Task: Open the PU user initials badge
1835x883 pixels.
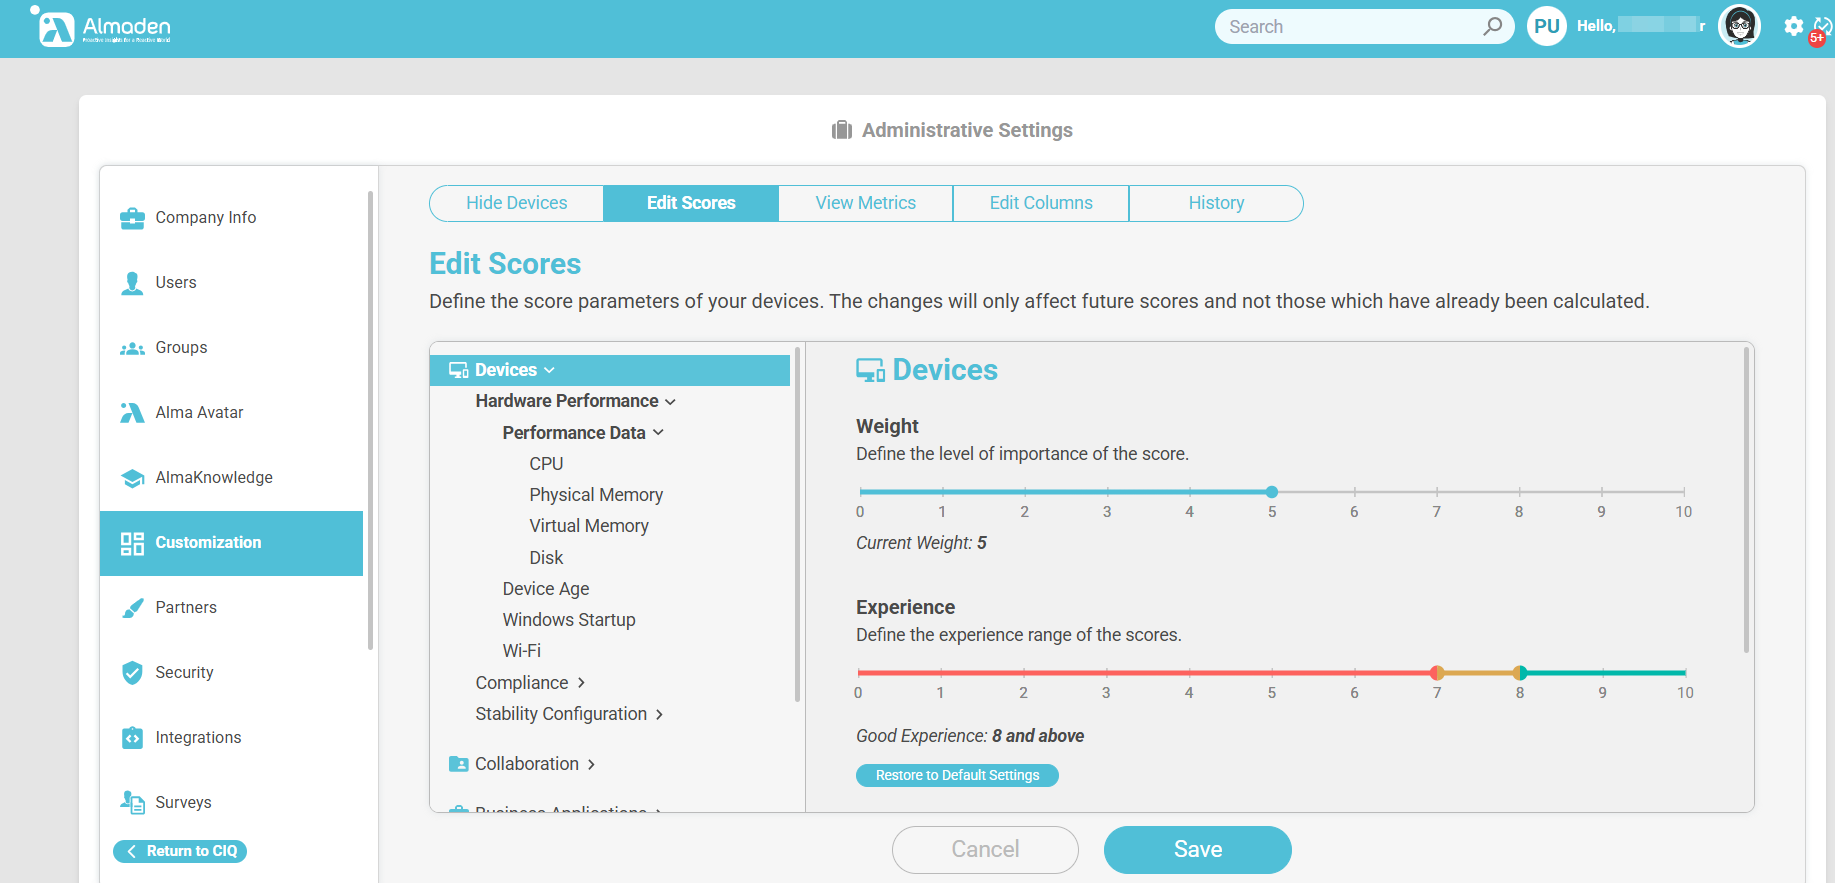Action: pyautogui.click(x=1547, y=26)
